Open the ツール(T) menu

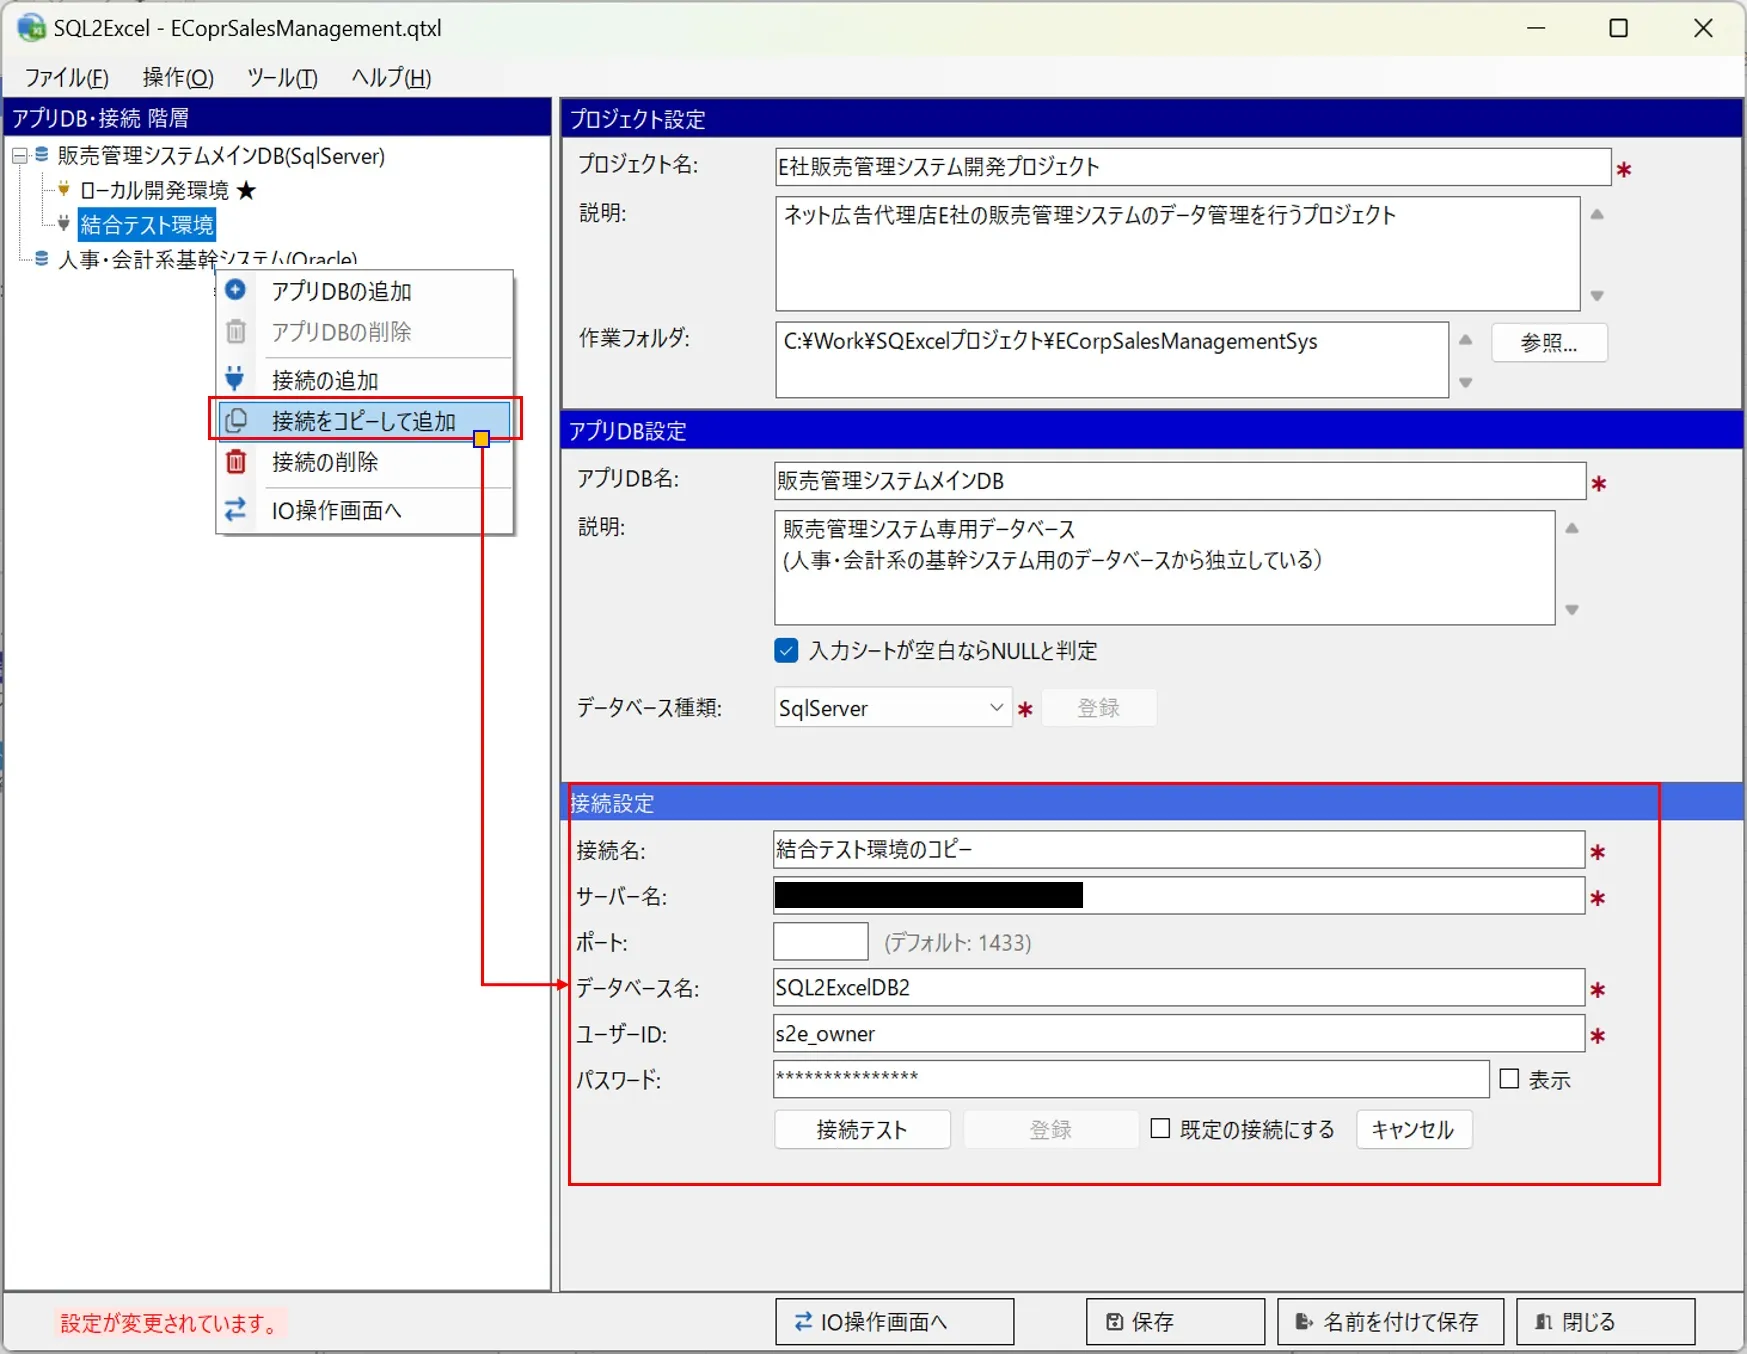(282, 77)
